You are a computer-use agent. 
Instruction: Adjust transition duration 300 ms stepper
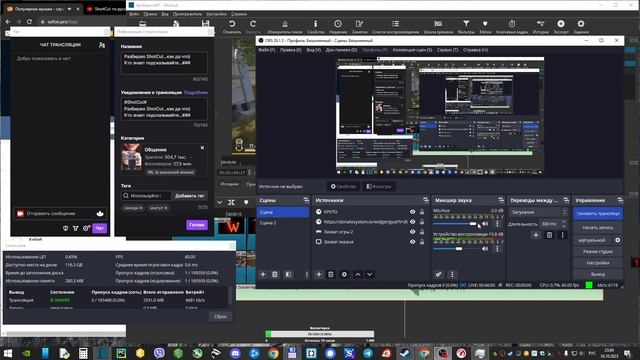(564, 224)
